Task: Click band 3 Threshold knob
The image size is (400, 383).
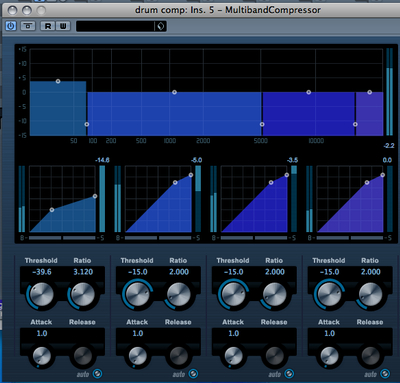Action: click(233, 294)
